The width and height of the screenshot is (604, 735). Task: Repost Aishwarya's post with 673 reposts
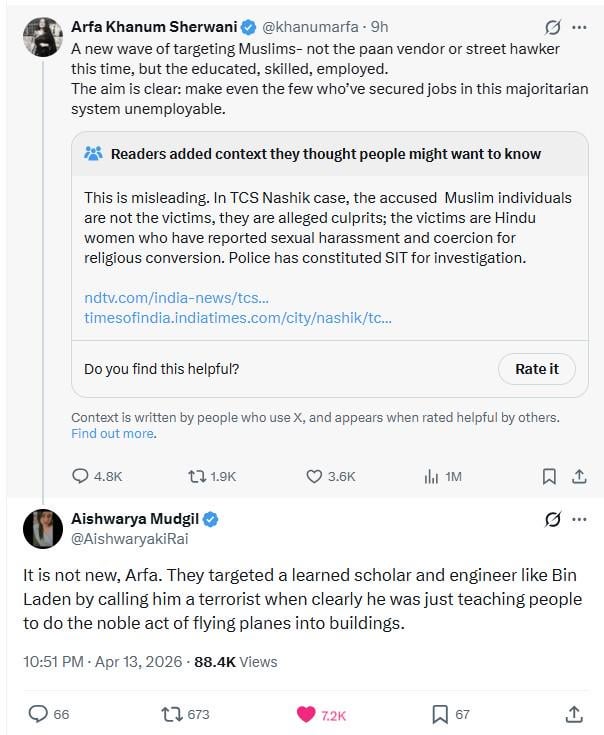click(x=171, y=714)
